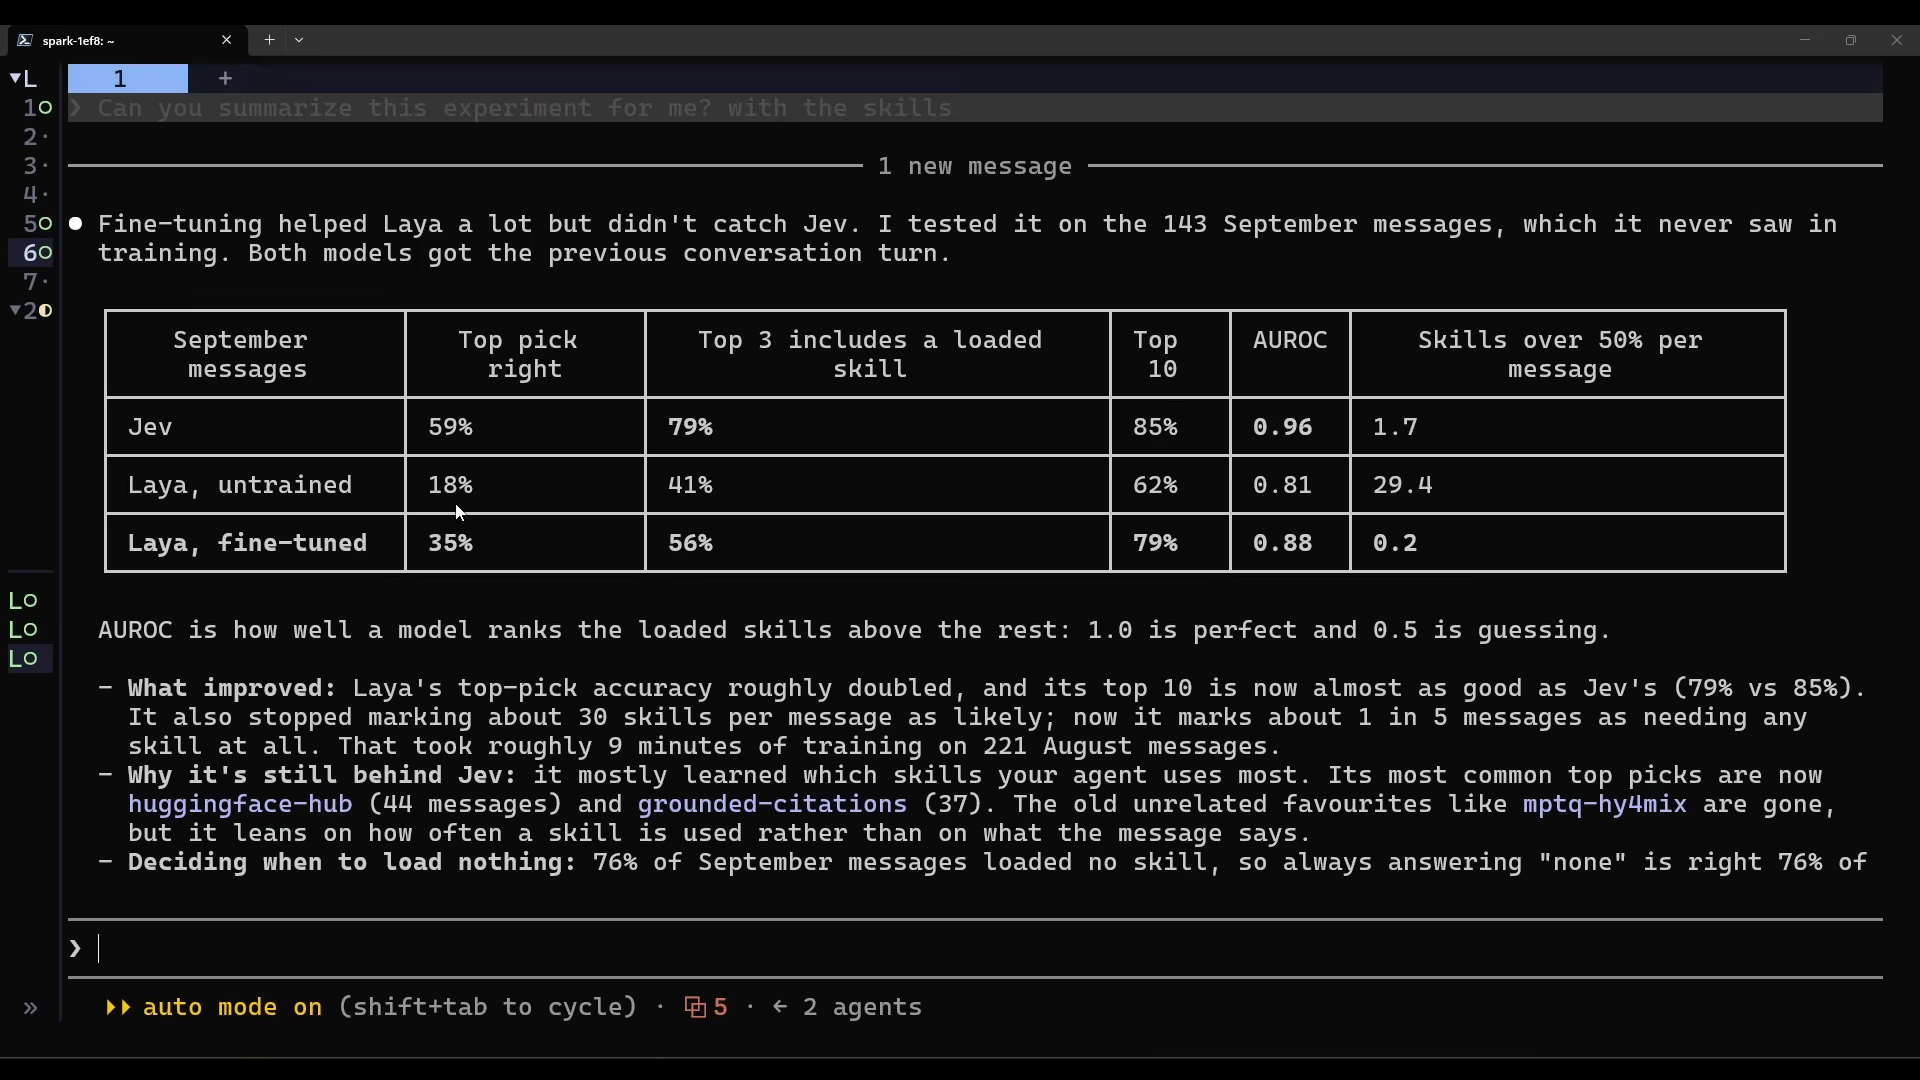Image resolution: width=1920 pixels, height=1080 pixels.
Task: Jump to the 1 new message divider
Action: [975, 166]
